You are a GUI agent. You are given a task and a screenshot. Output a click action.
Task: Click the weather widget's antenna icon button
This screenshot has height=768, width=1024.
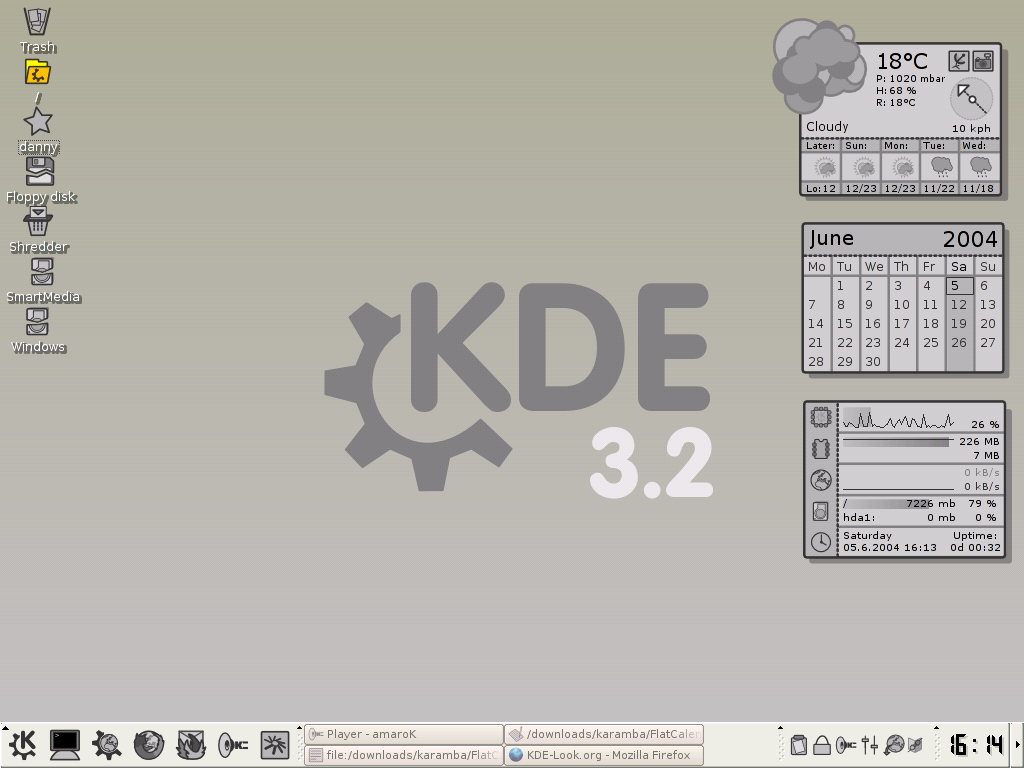(x=958, y=61)
